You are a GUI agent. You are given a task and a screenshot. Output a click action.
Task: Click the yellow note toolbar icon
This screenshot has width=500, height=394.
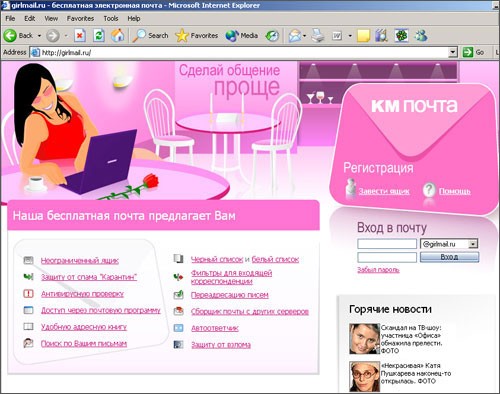click(364, 36)
